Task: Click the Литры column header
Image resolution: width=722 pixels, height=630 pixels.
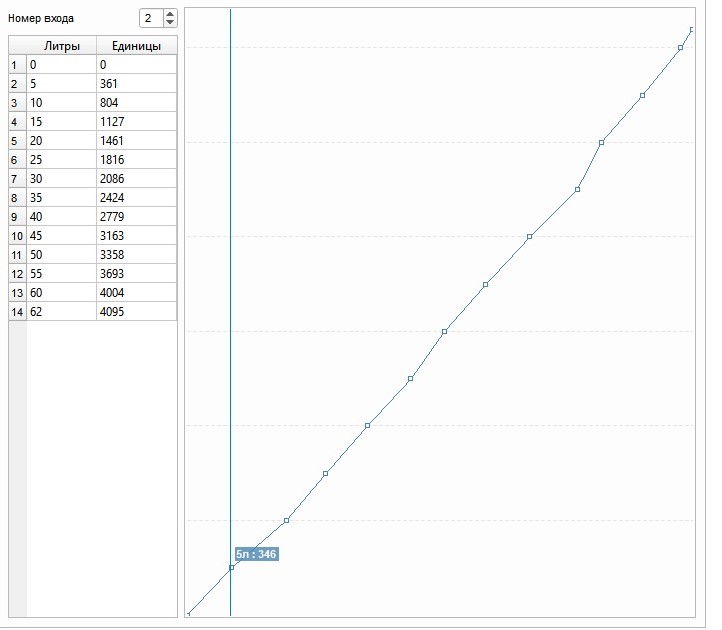Action: (61, 45)
